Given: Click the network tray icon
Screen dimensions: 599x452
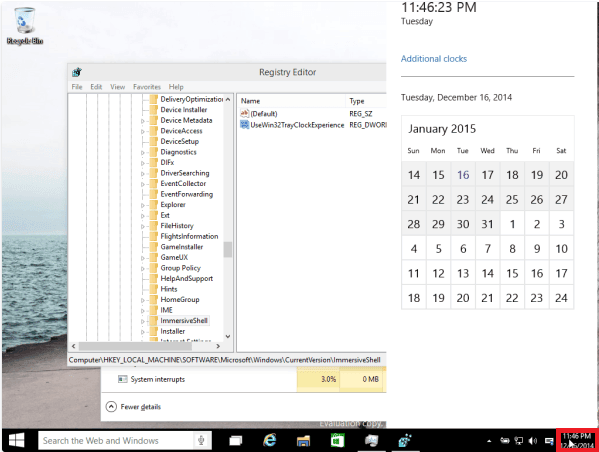Looking at the screenshot, I should click(518, 441).
